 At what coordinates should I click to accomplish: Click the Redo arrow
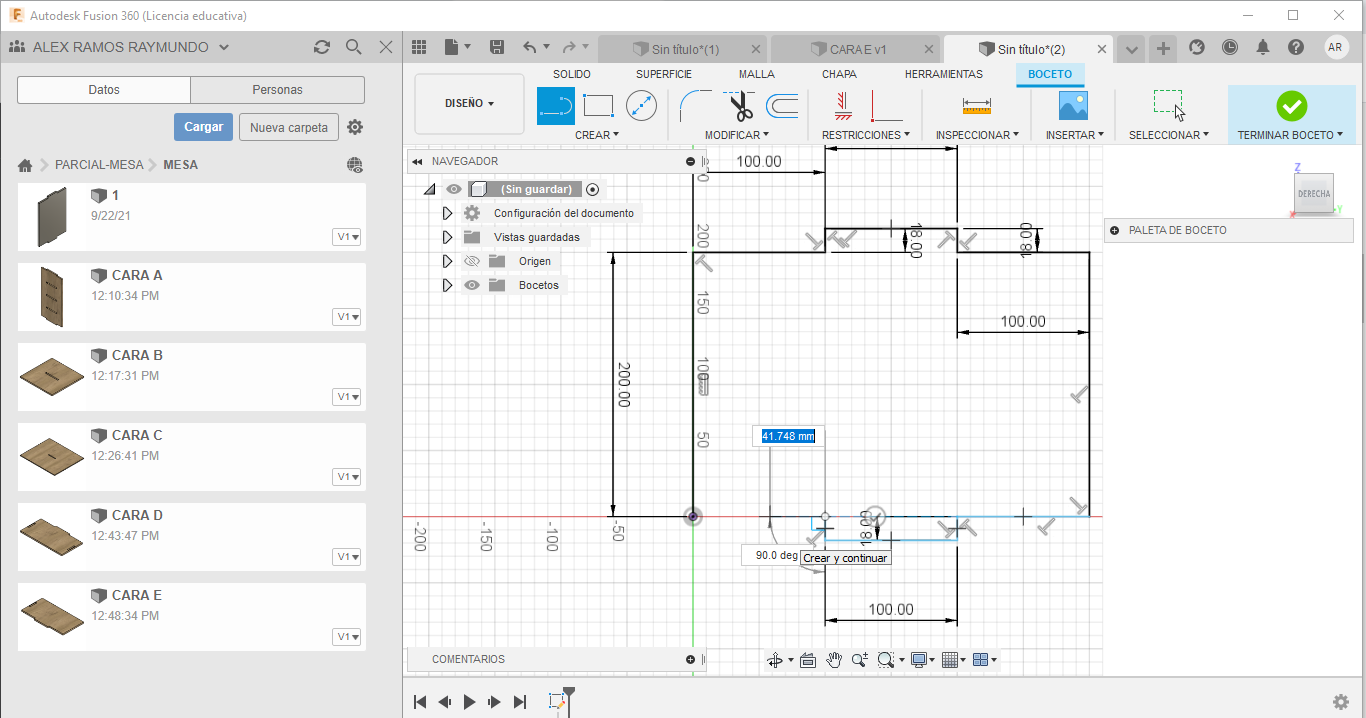[568, 47]
